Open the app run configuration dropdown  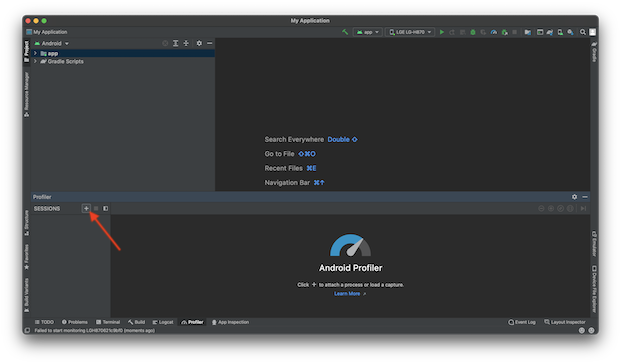[x=368, y=32]
